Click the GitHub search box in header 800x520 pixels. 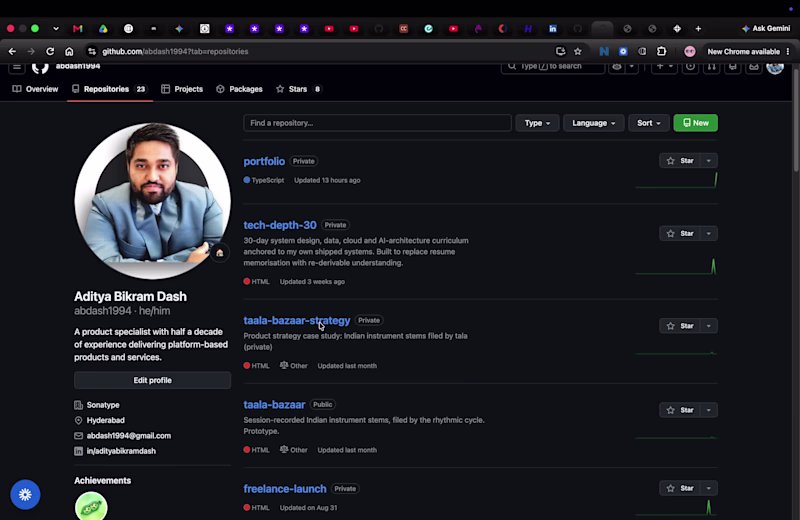click(x=553, y=66)
